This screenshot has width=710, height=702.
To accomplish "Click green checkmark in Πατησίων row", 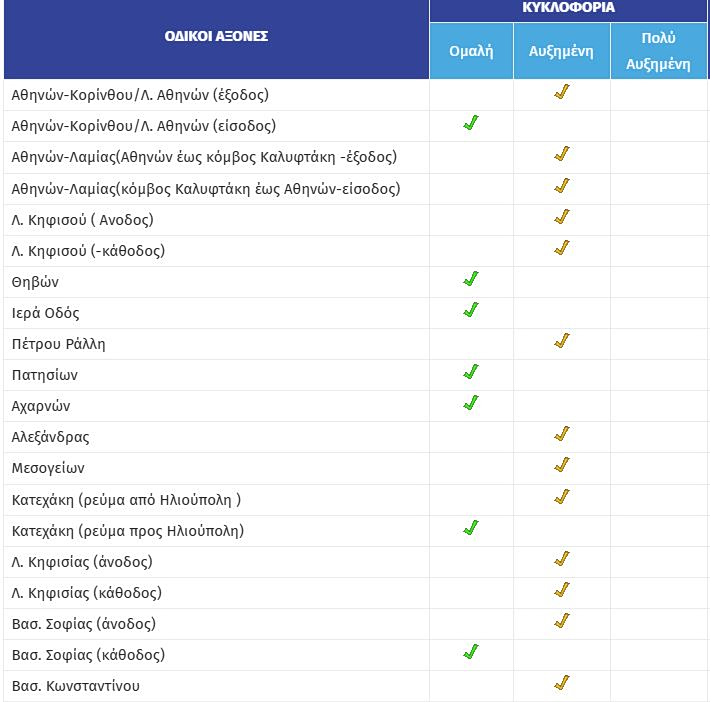I will (x=471, y=373).
